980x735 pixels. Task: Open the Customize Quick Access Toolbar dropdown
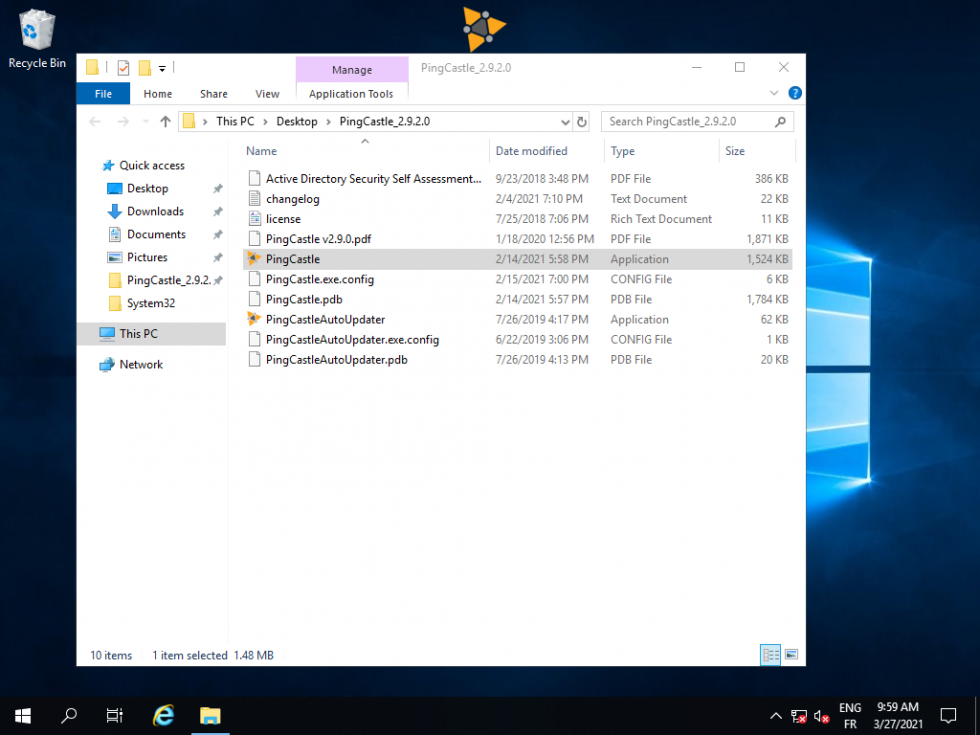[161, 67]
